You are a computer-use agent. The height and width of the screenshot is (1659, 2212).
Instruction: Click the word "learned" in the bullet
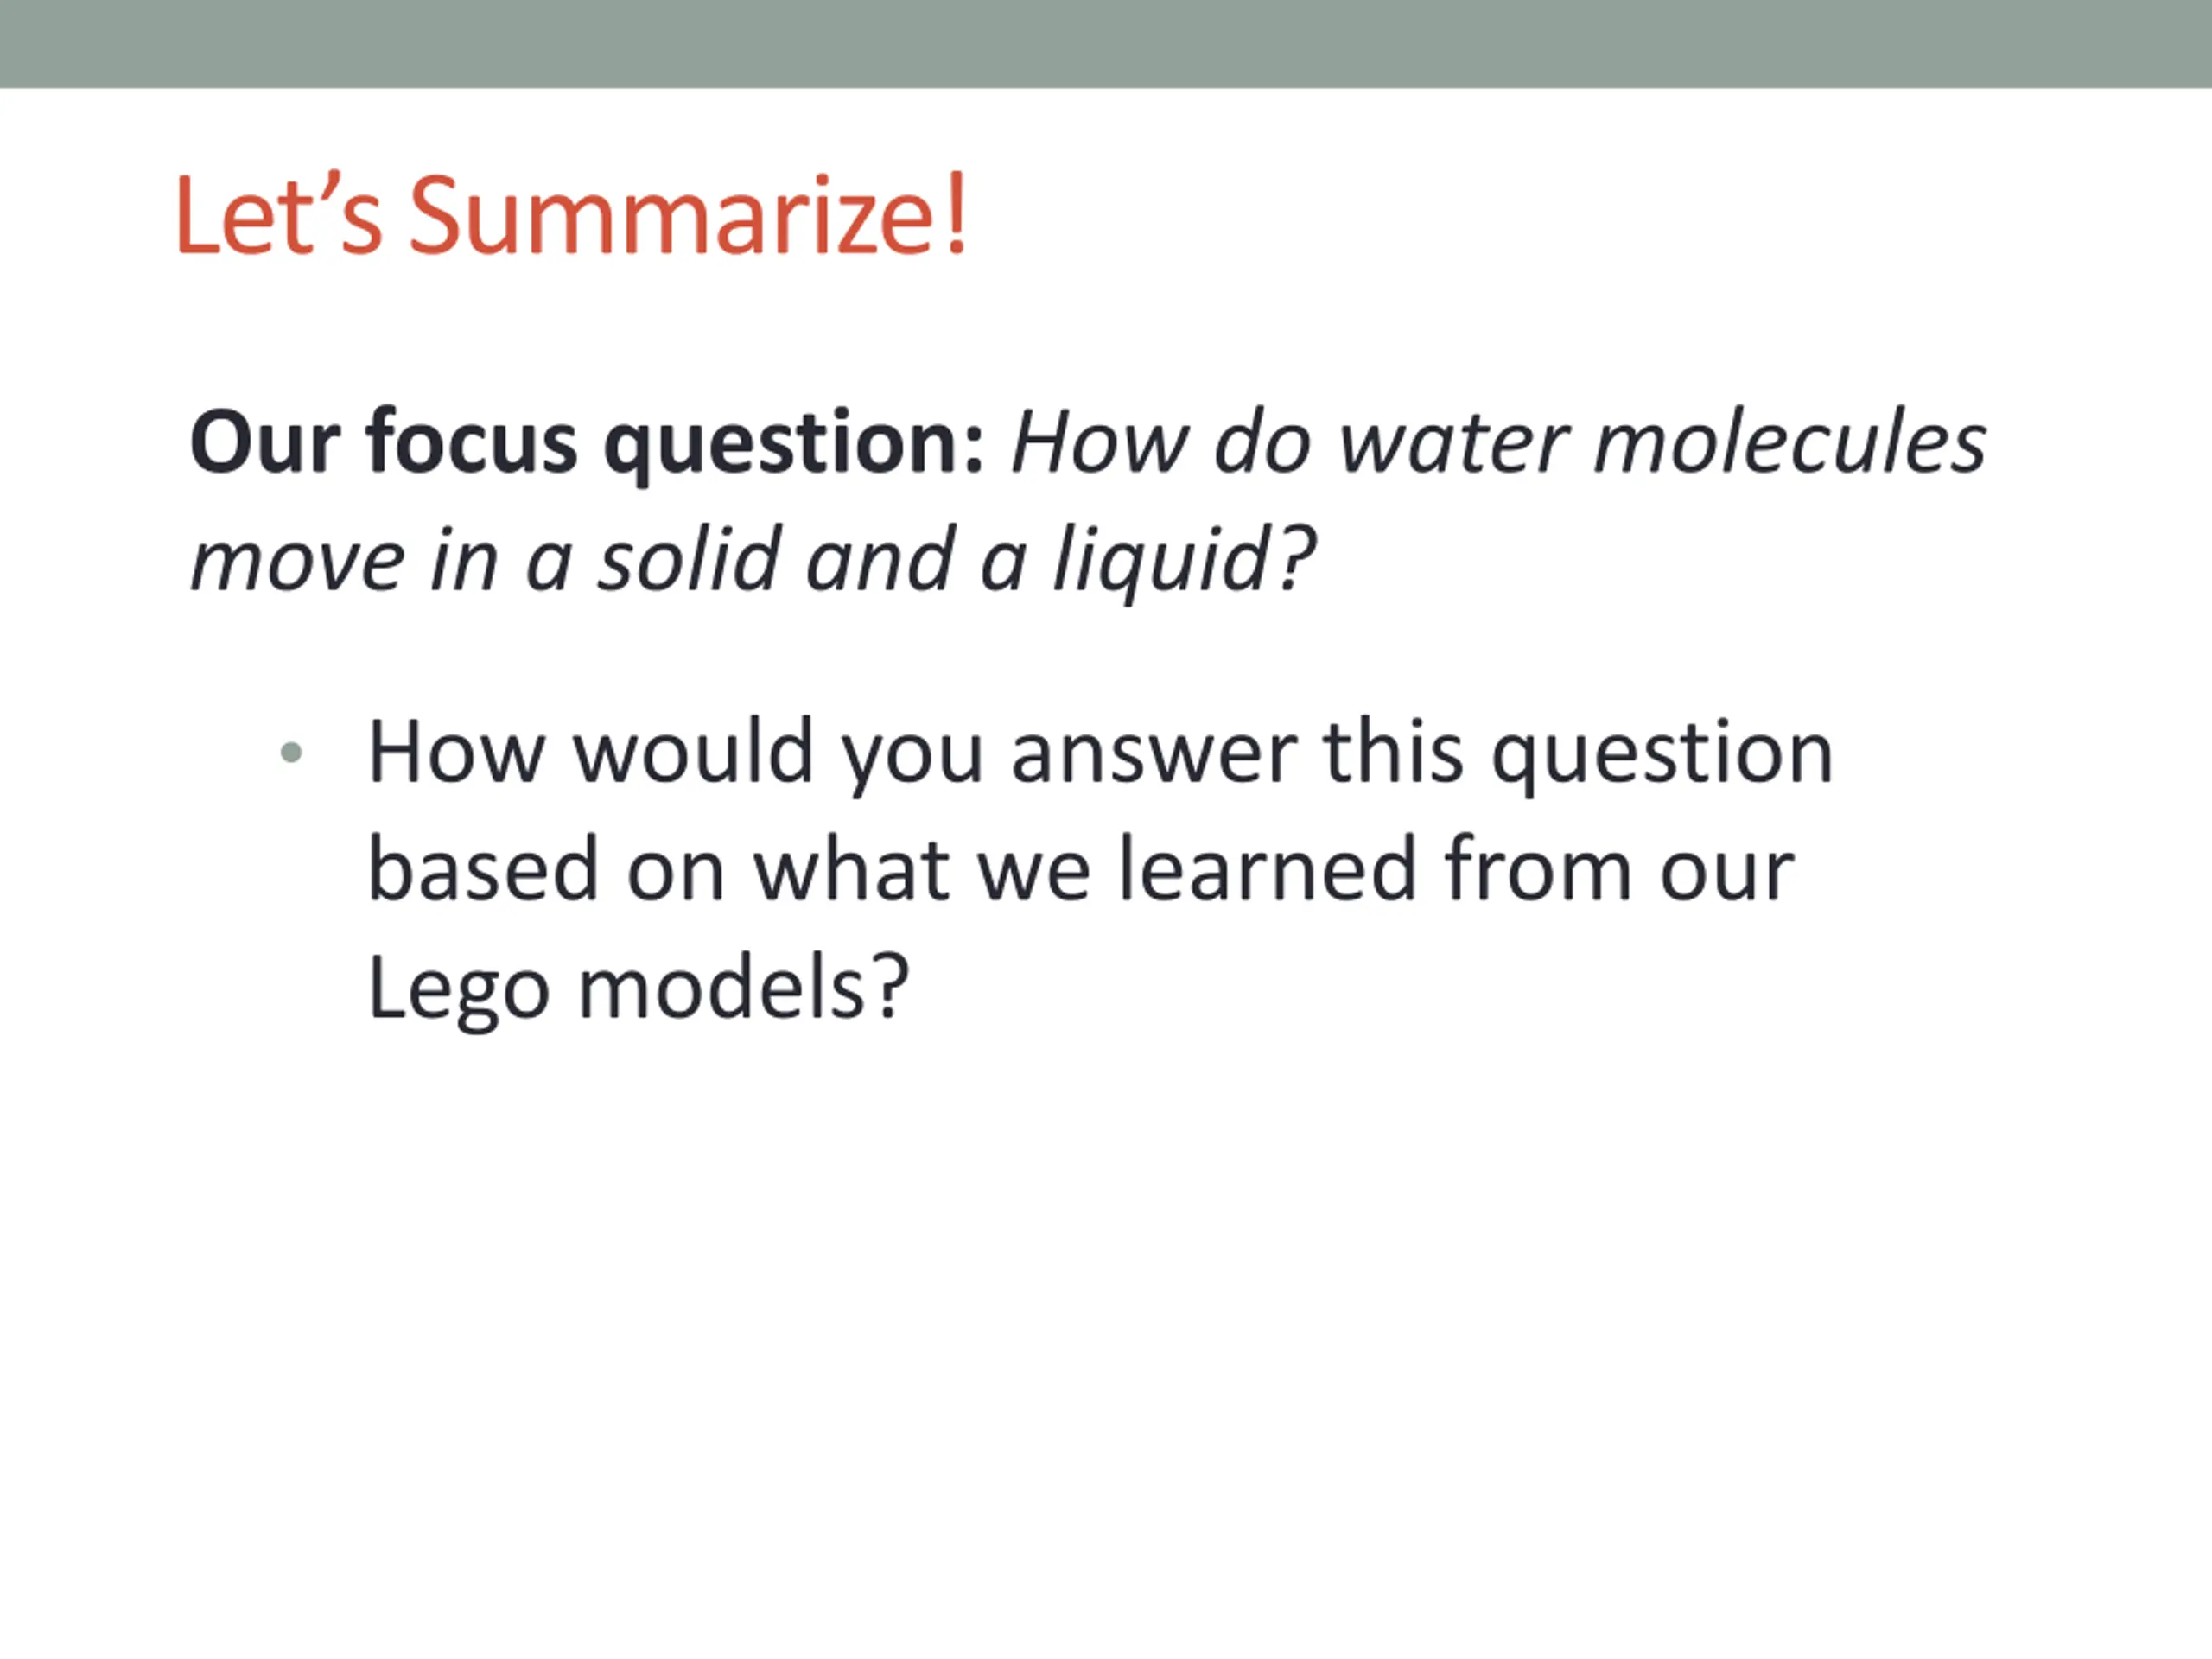click(1267, 870)
